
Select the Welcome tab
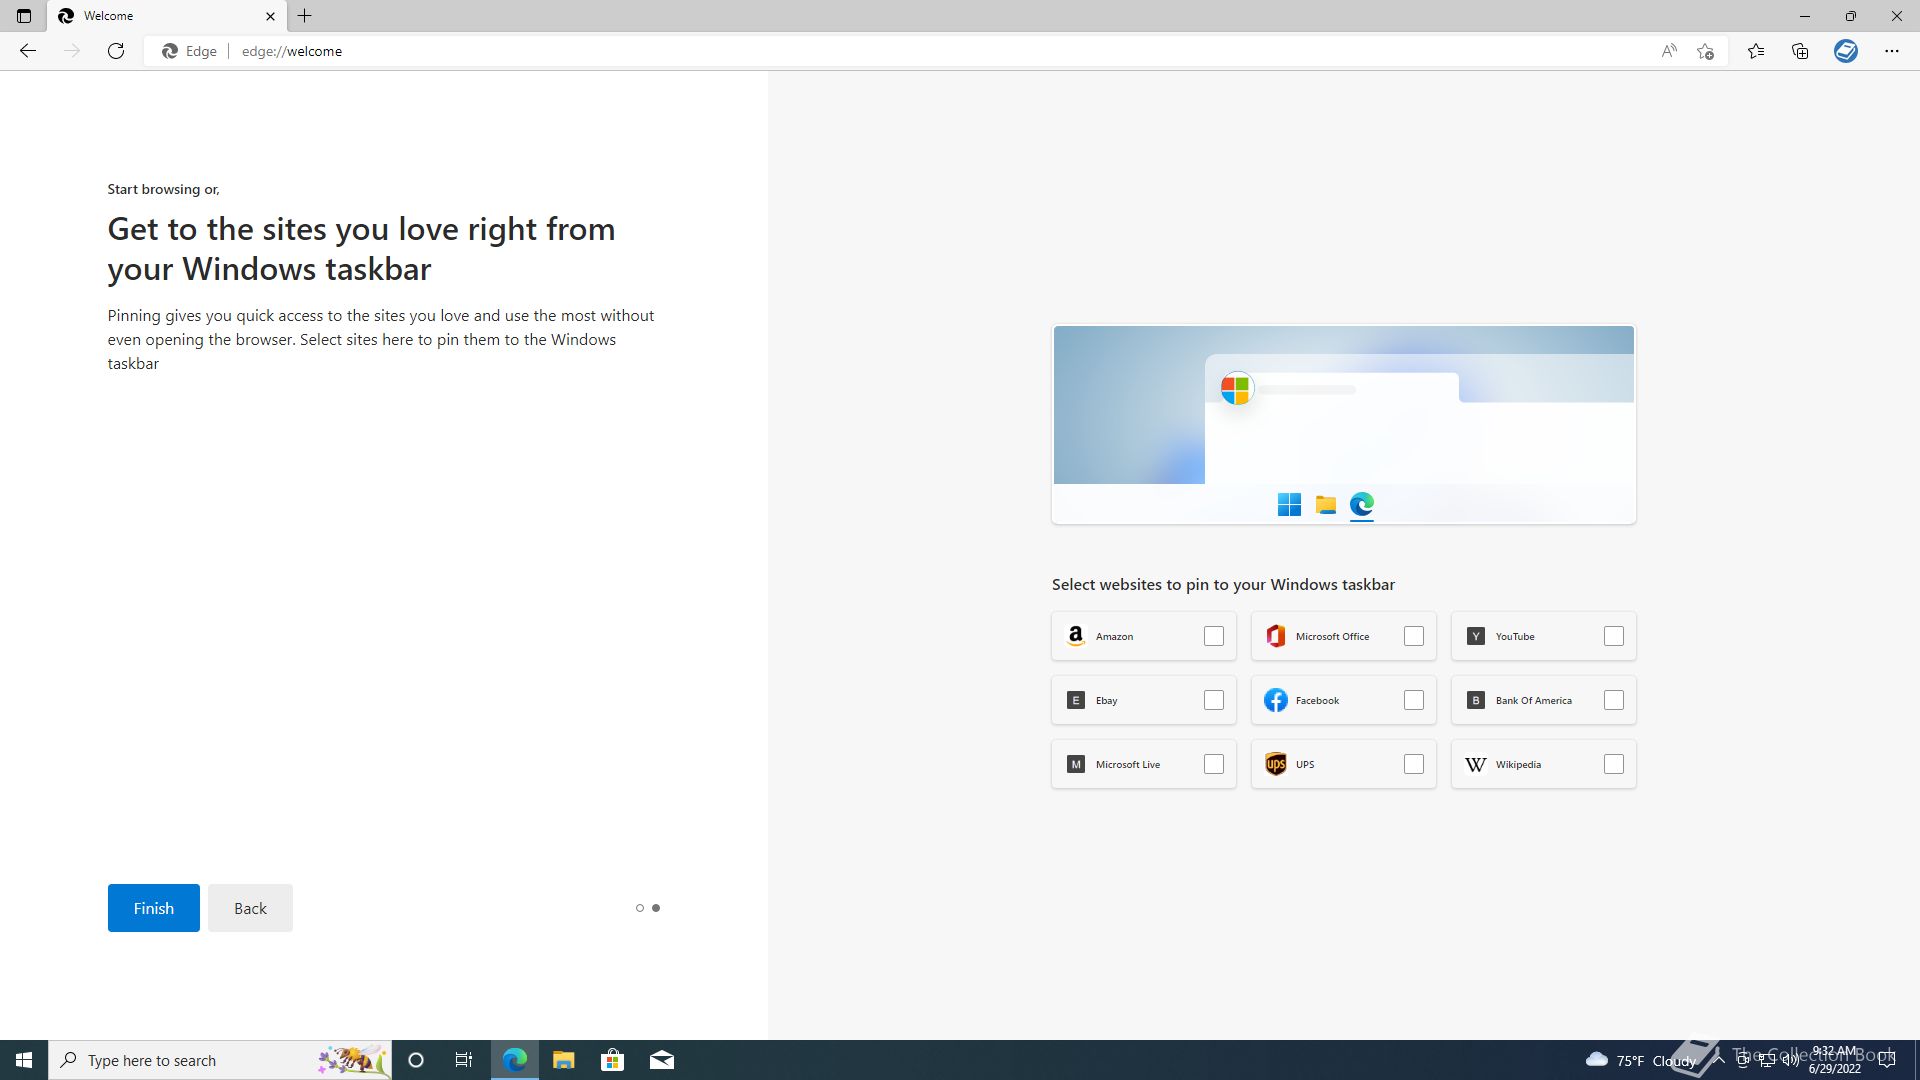pos(166,16)
